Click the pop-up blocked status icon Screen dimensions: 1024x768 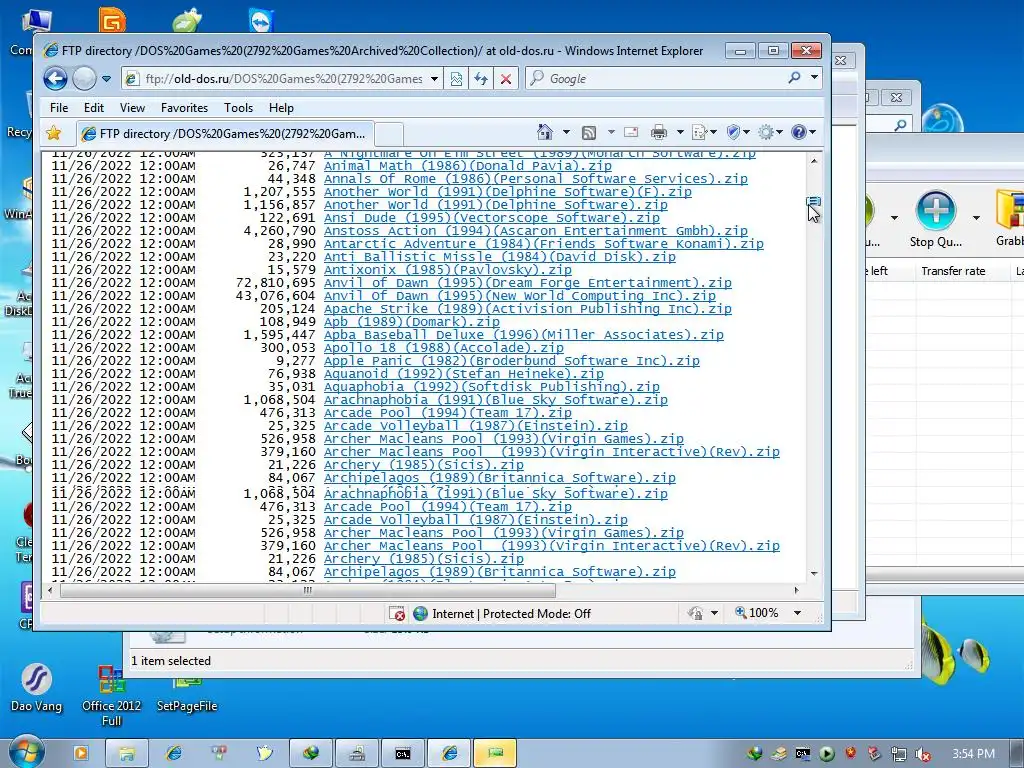pyautogui.click(x=396, y=613)
